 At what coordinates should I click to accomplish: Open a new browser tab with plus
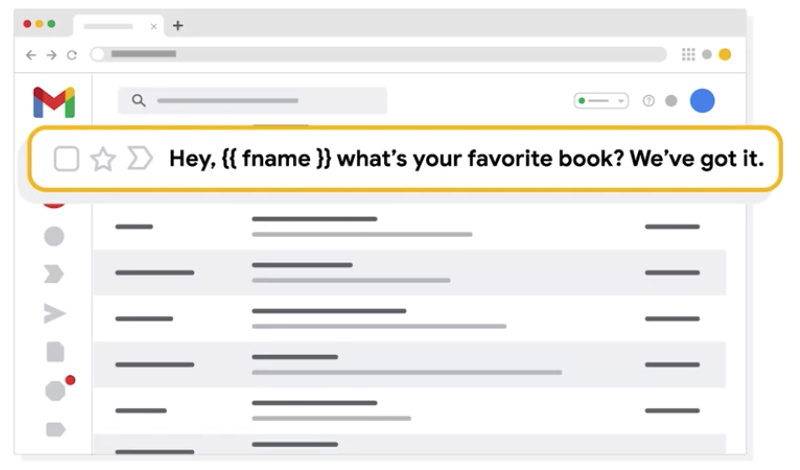point(178,26)
